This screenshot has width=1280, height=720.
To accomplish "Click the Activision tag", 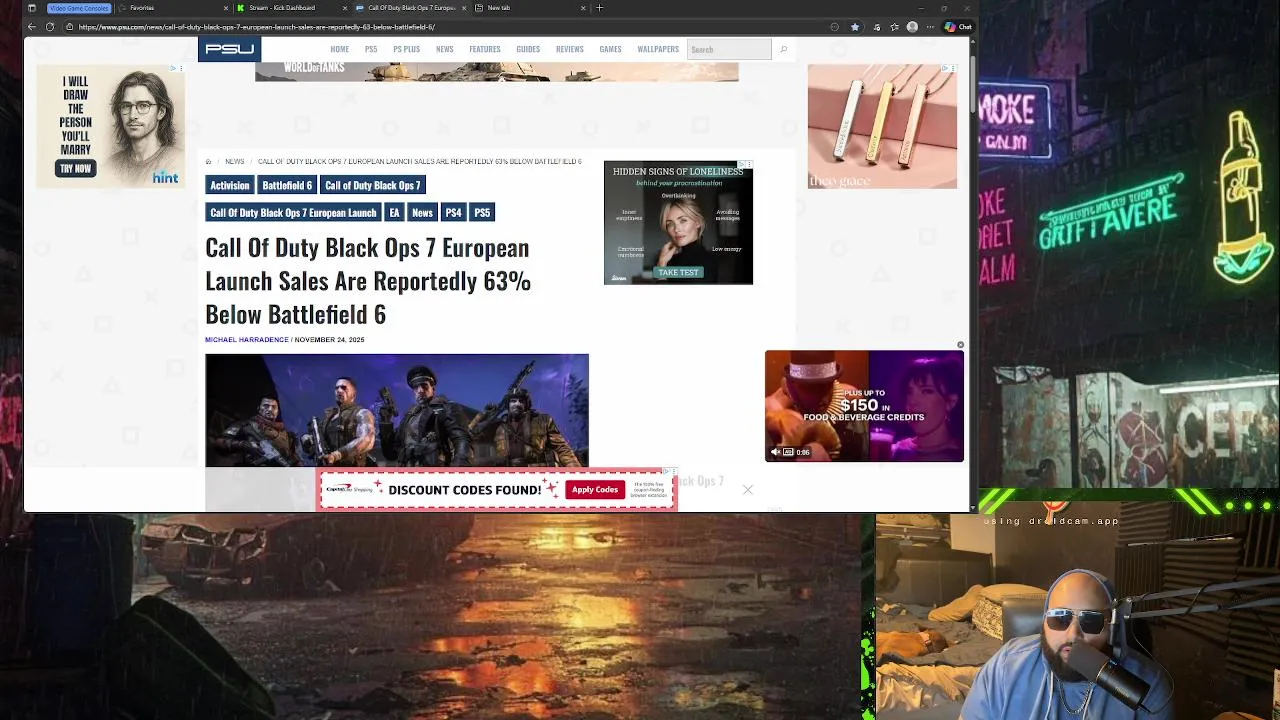I will click(229, 185).
